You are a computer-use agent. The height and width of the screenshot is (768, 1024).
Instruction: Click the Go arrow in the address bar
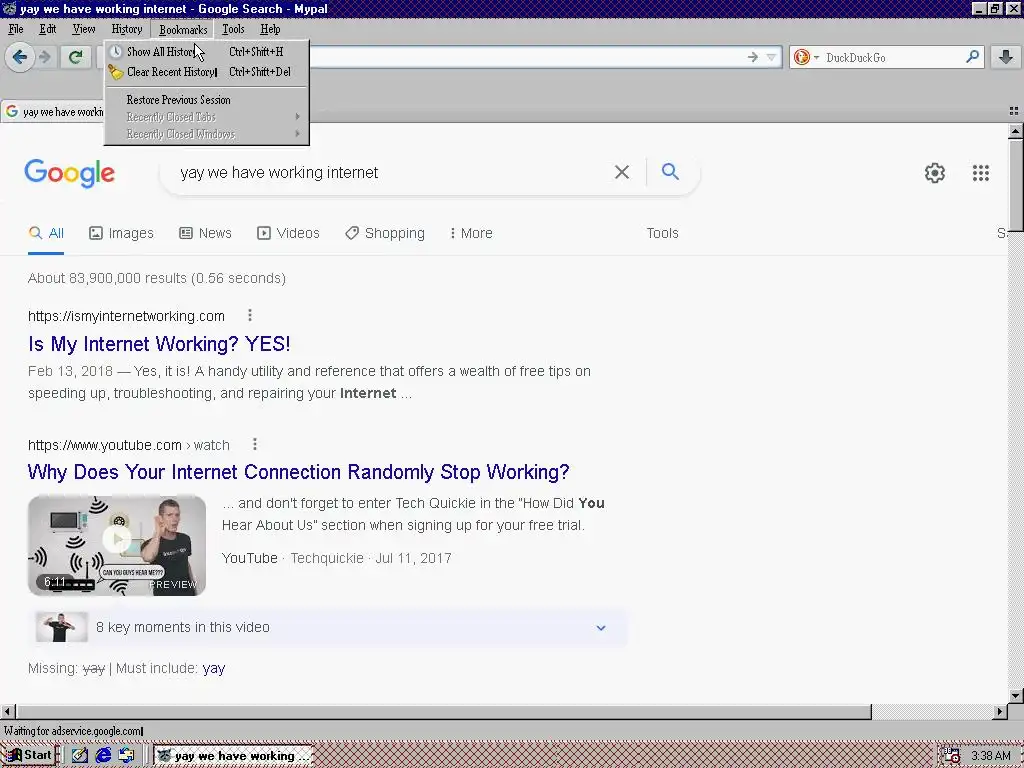pos(752,57)
